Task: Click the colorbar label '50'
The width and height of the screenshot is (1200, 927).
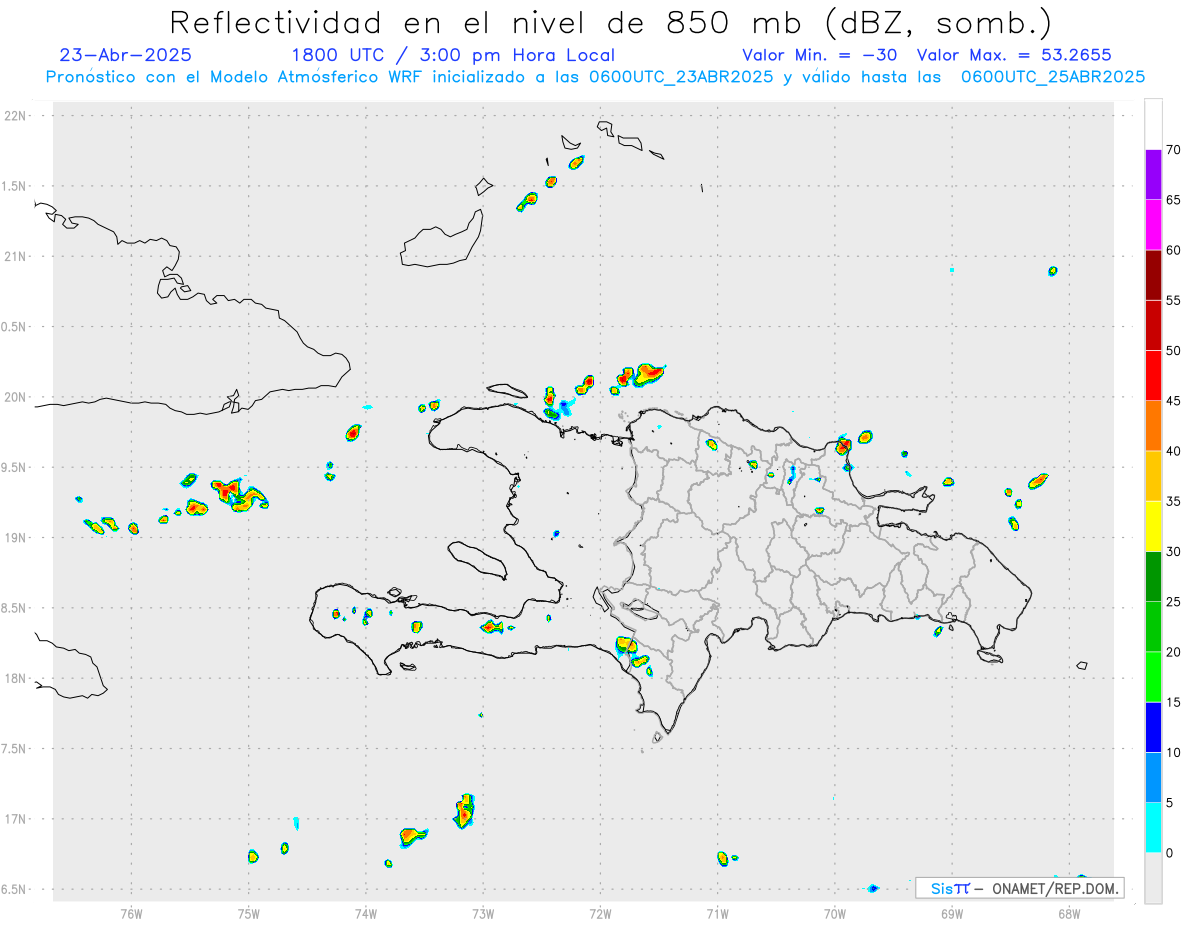Action: click(1173, 351)
